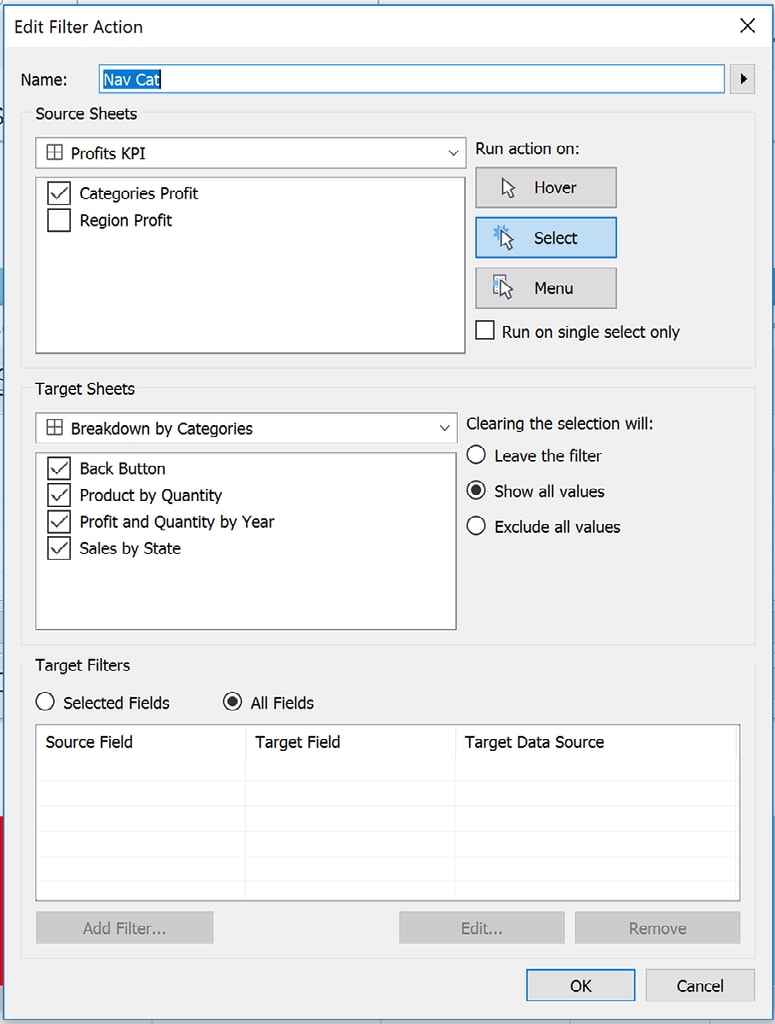Select Leave the filter option
This screenshot has width=775, height=1024.
coord(477,456)
